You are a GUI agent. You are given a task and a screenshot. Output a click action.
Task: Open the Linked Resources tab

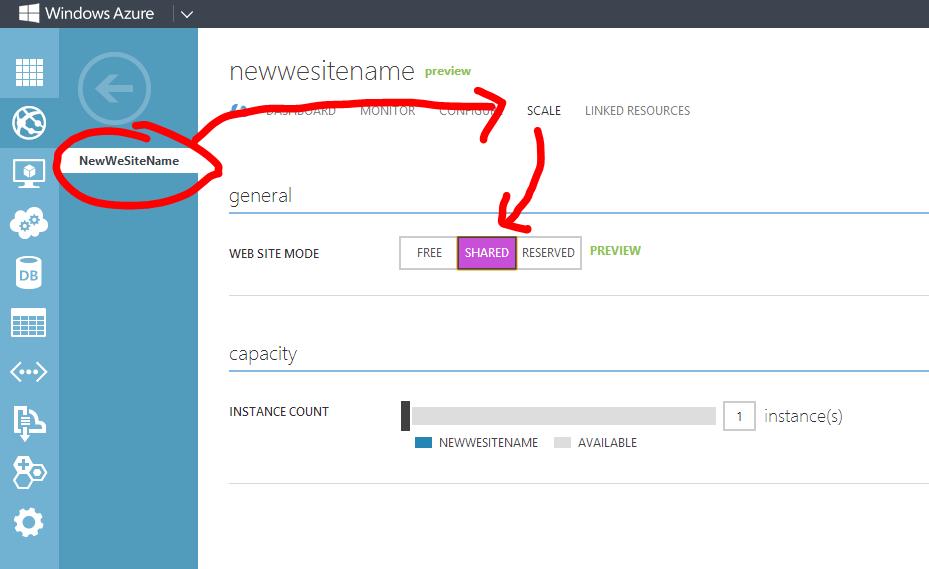click(x=638, y=111)
